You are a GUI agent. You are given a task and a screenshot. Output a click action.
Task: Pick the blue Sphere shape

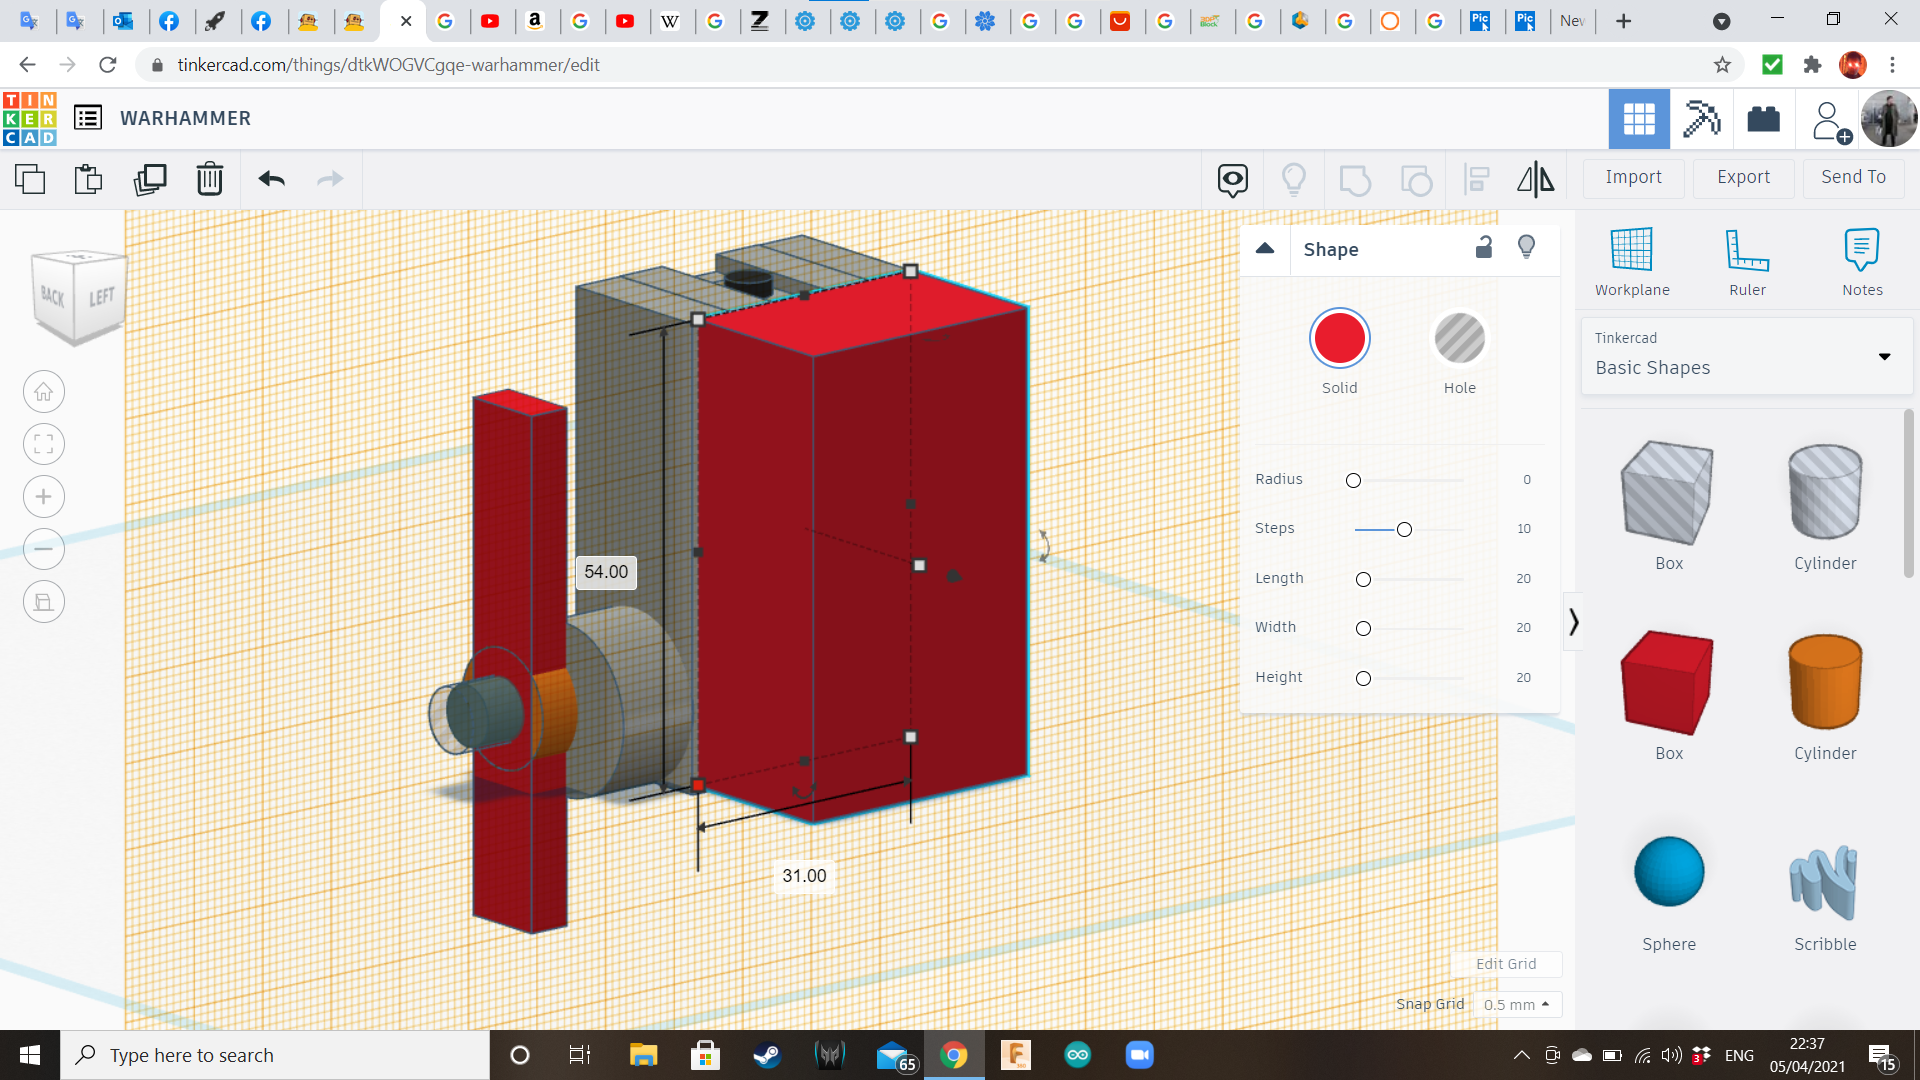(x=1668, y=872)
